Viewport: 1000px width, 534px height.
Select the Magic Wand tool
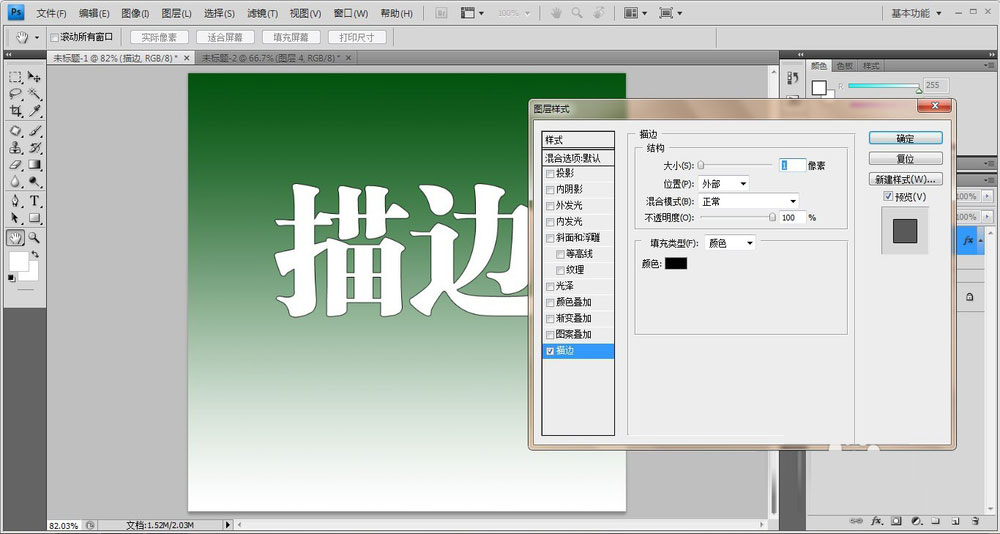click(34, 94)
